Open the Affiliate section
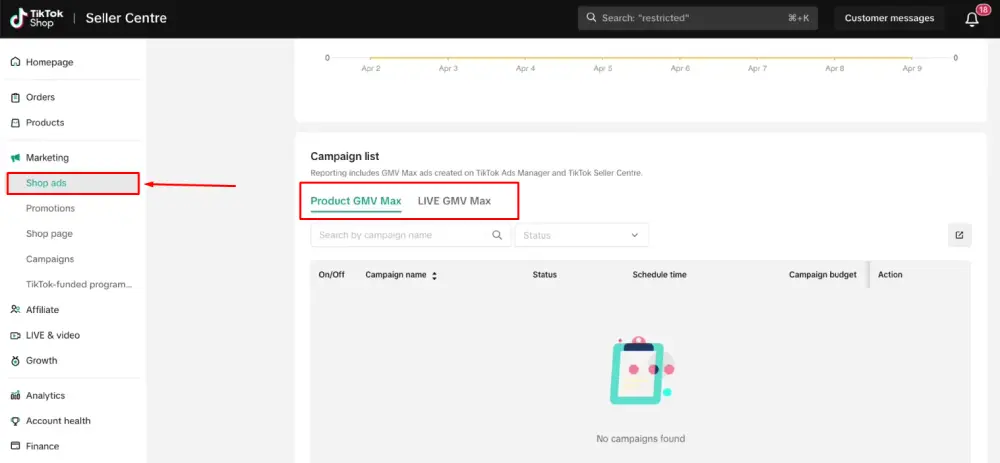Screen dimensions: 1000x463 click(x=42, y=309)
